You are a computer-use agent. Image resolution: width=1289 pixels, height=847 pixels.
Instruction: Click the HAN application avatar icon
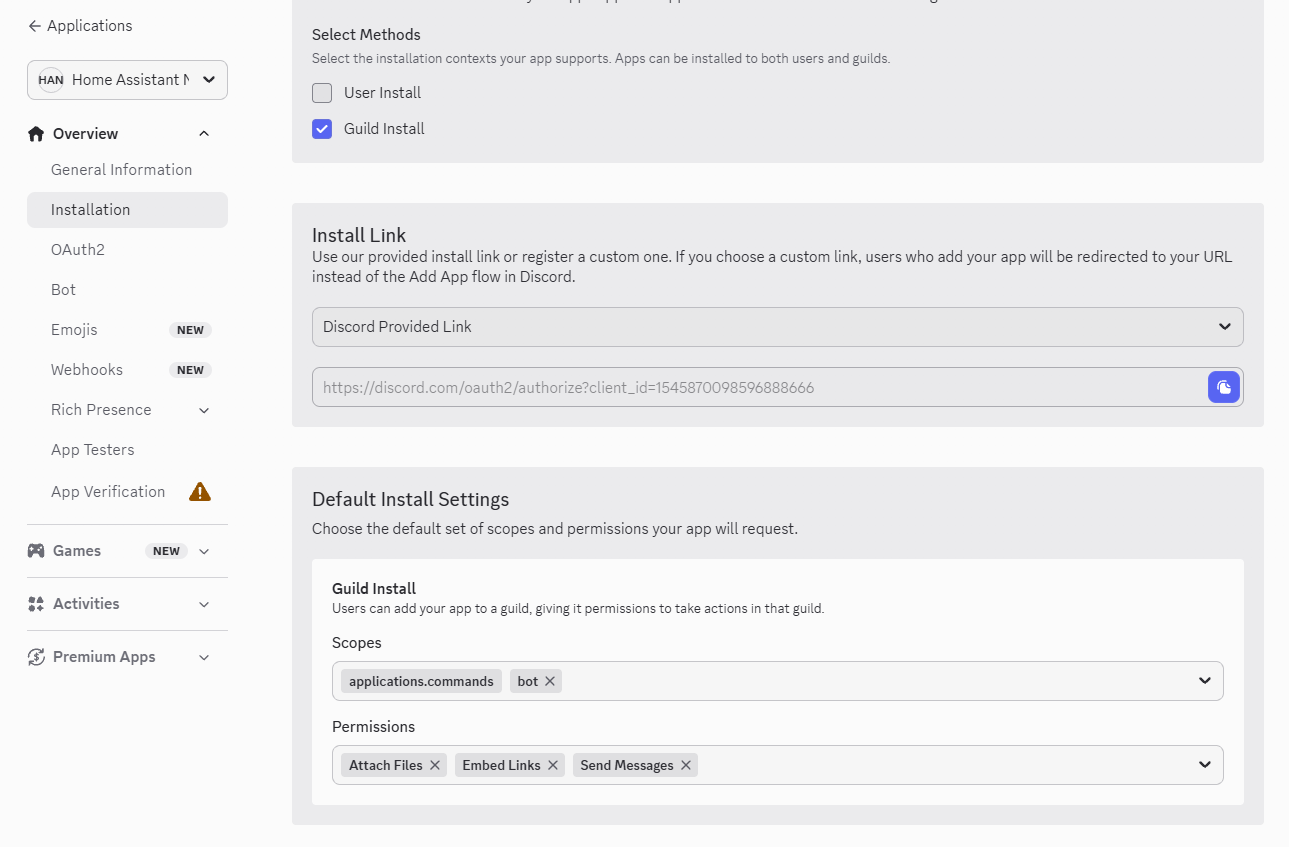51,80
